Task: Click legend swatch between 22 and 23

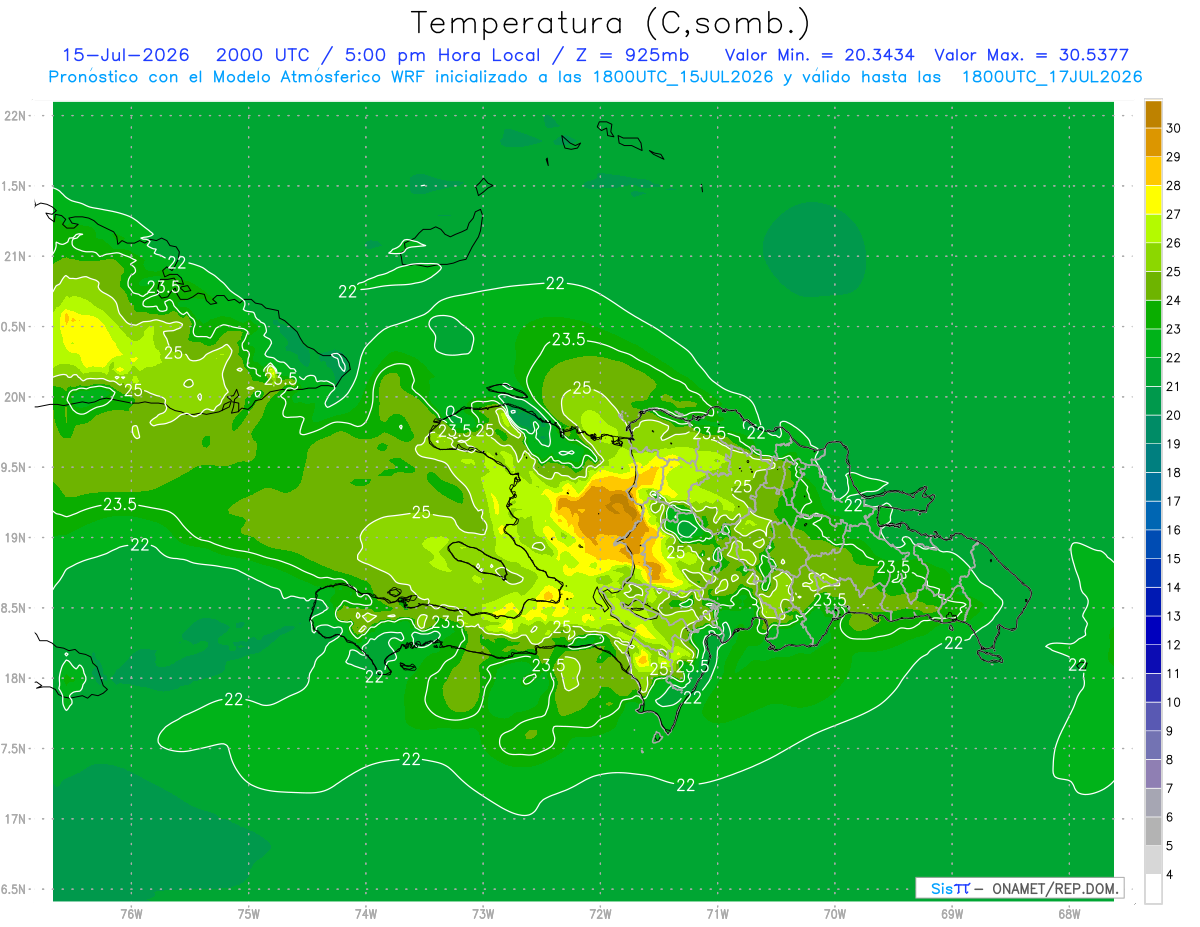Action: (x=1153, y=344)
